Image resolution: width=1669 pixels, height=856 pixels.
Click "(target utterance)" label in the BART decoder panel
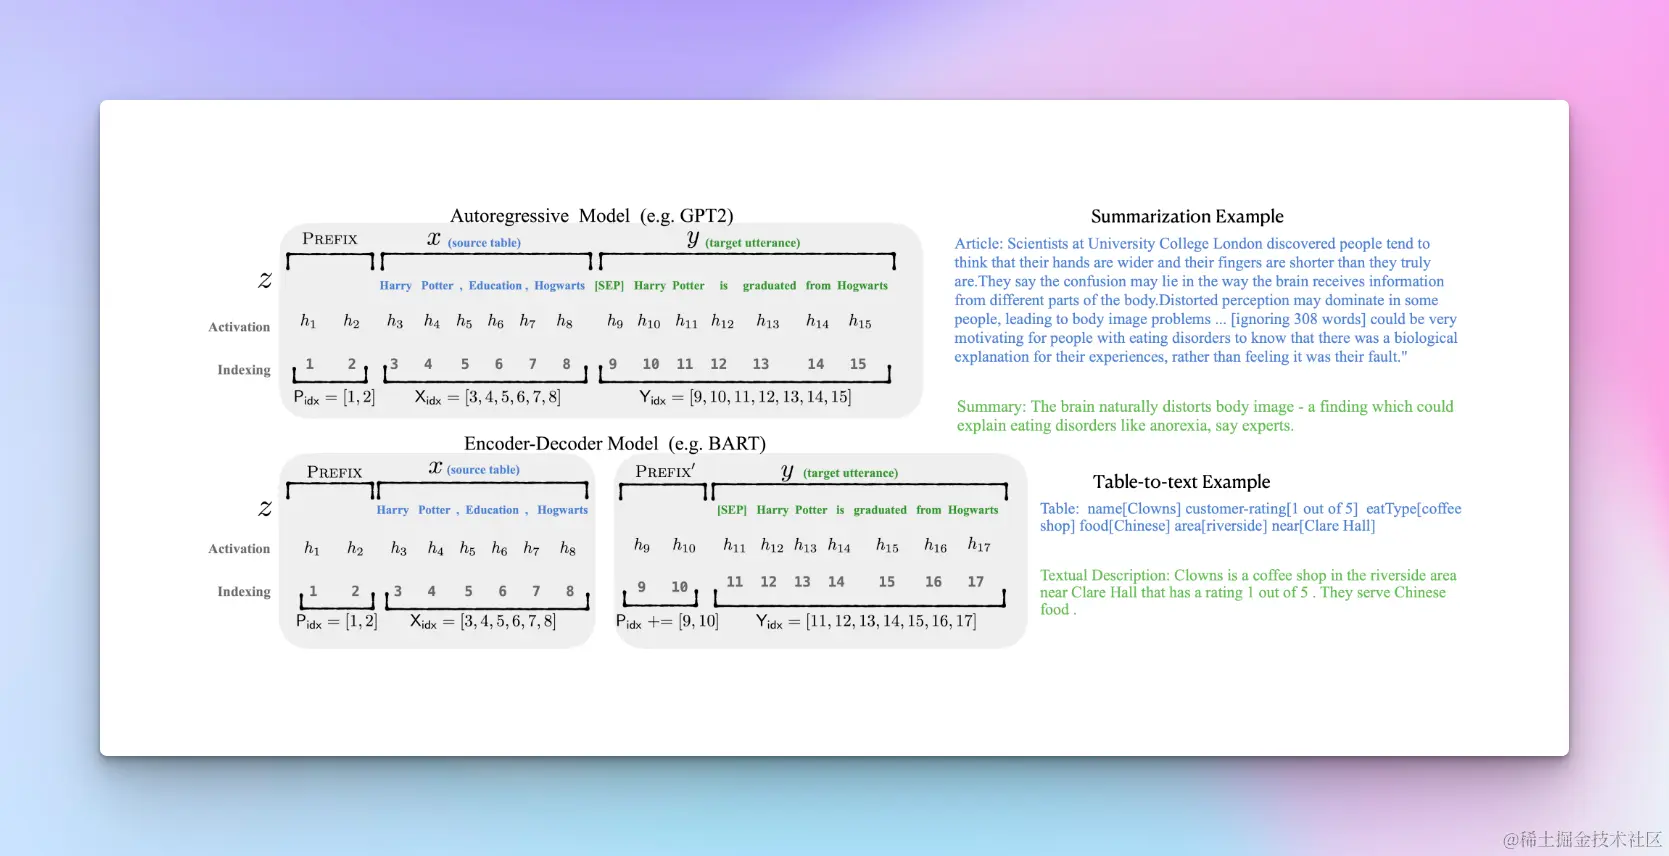850,473
